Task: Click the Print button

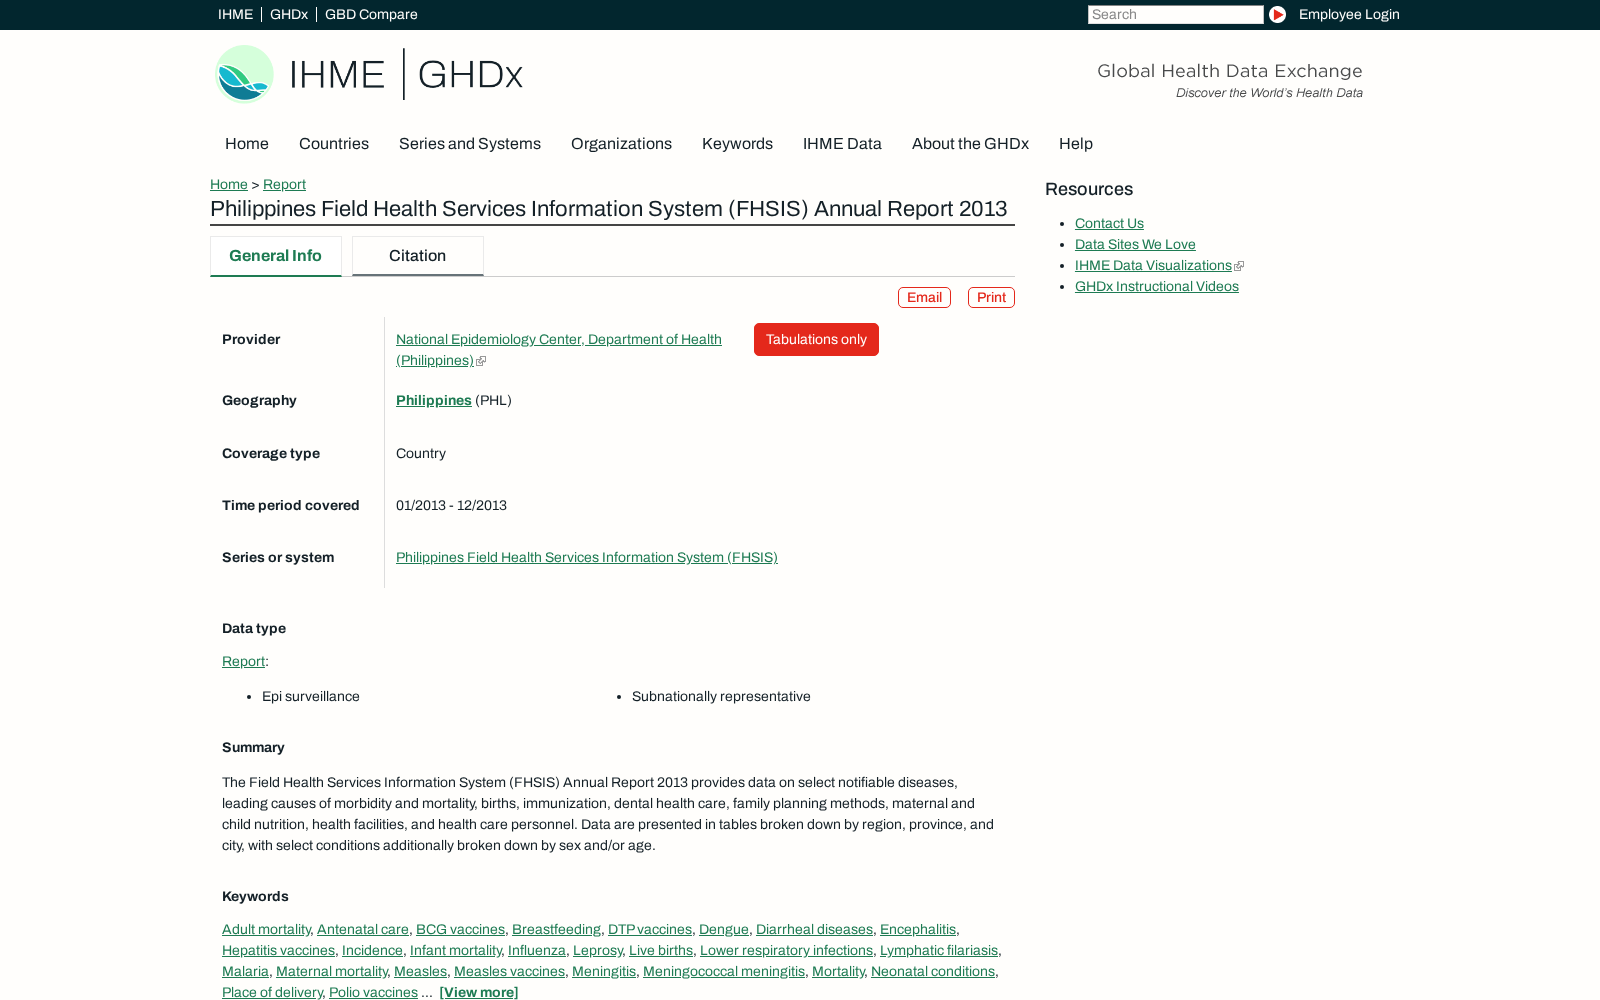Action: coord(991,297)
